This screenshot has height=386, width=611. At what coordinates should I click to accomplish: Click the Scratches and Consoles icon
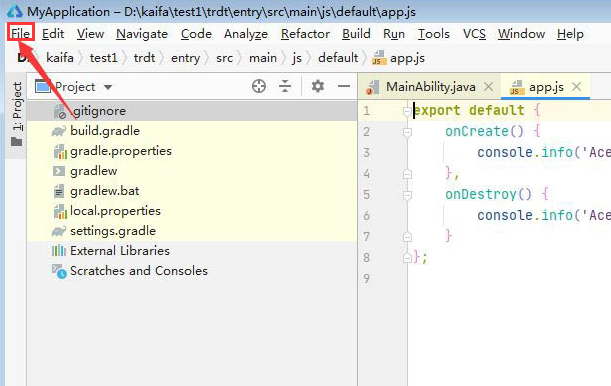tap(59, 271)
